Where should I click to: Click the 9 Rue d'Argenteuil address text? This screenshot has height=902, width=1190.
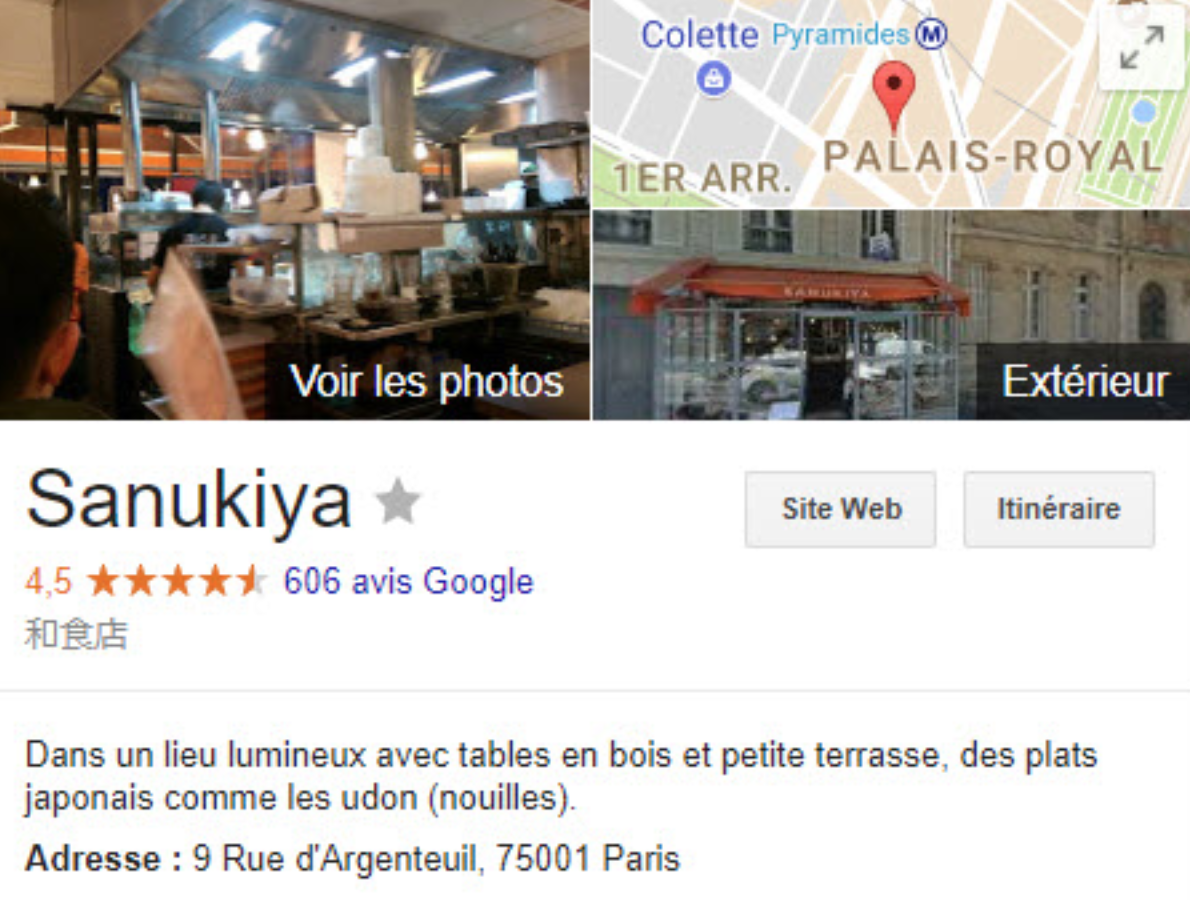pyautogui.click(x=436, y=859)
